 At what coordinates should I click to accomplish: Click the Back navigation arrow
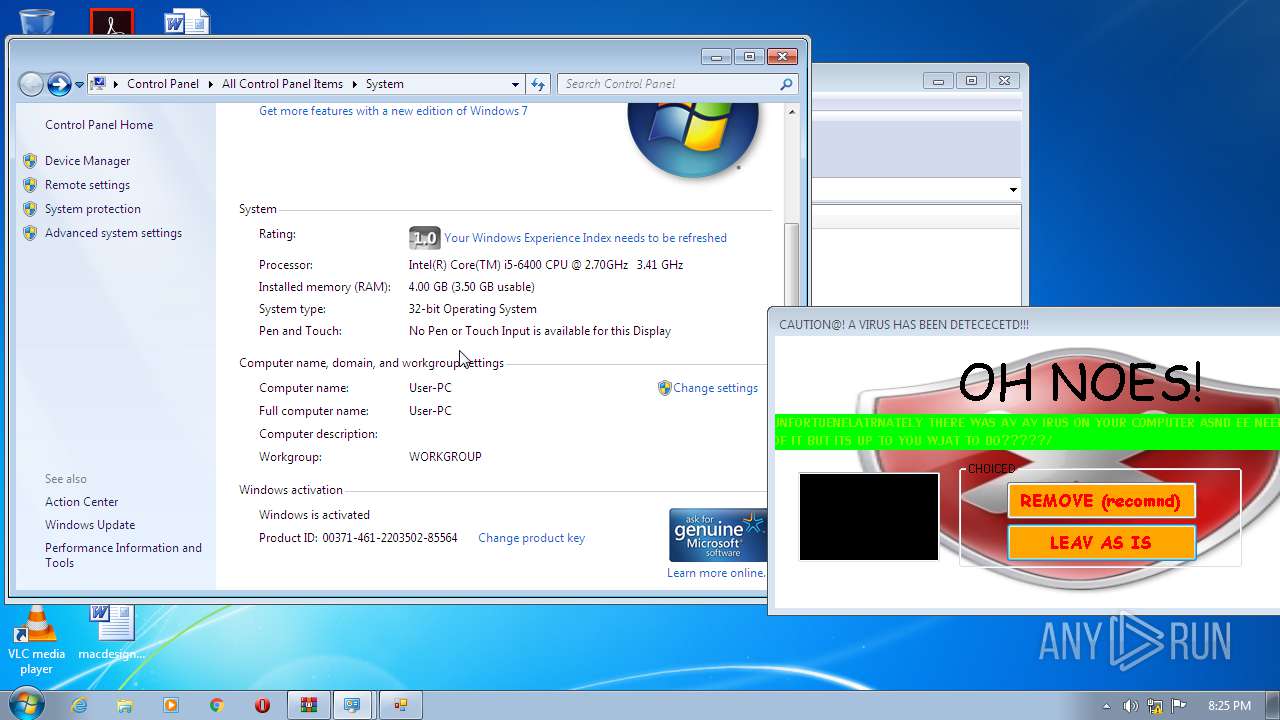(x=31, y=84)
